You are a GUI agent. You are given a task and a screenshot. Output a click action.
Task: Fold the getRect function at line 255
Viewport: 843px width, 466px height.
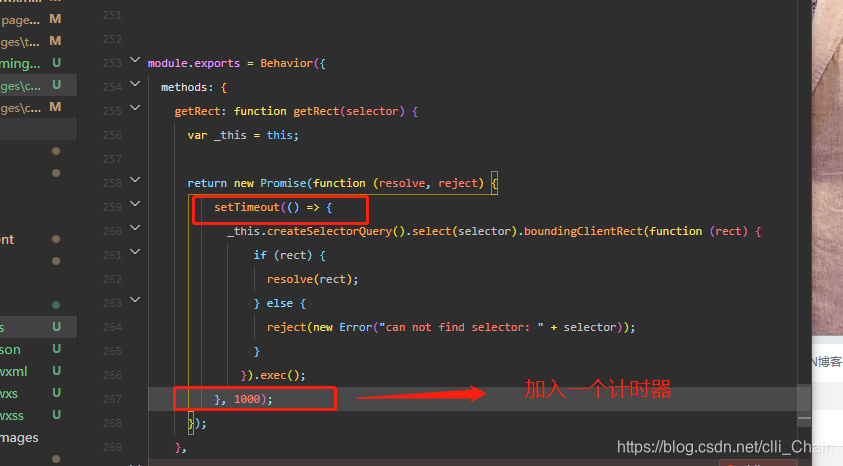135,107
